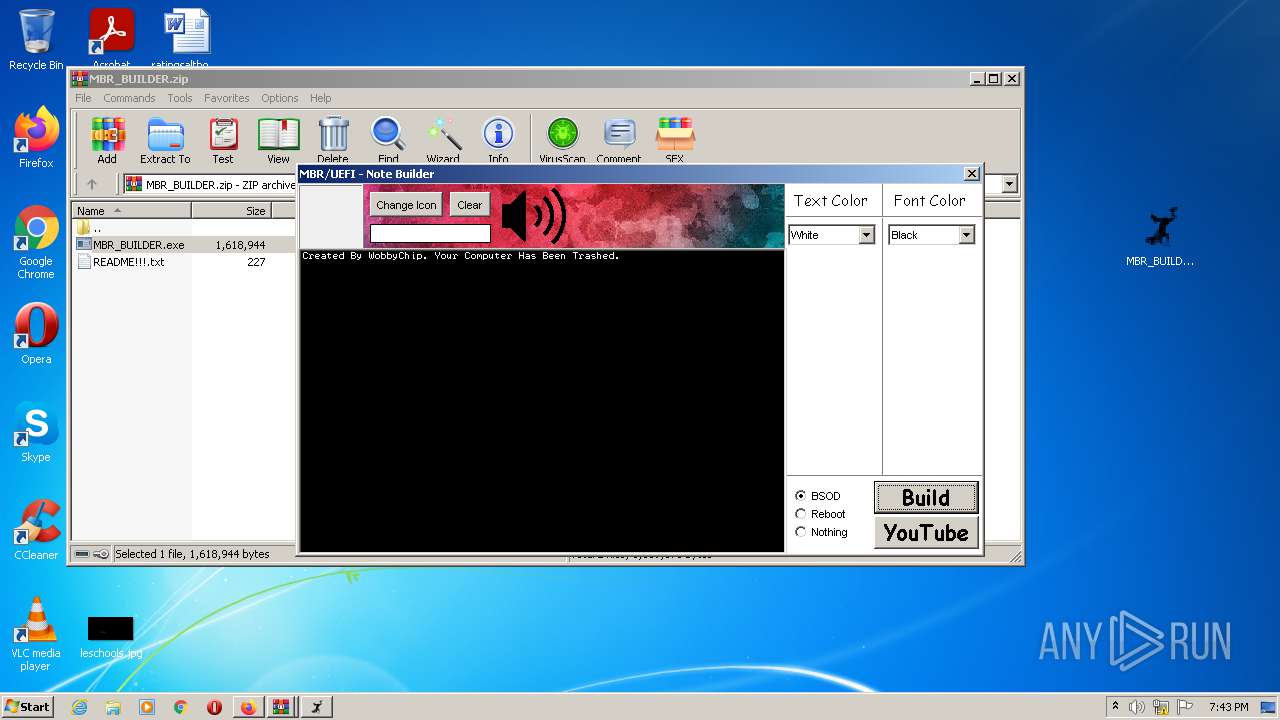Screen dimensions: 1280x720
Task: Open the Opera desktop shortcut
Action: (36, 335)
